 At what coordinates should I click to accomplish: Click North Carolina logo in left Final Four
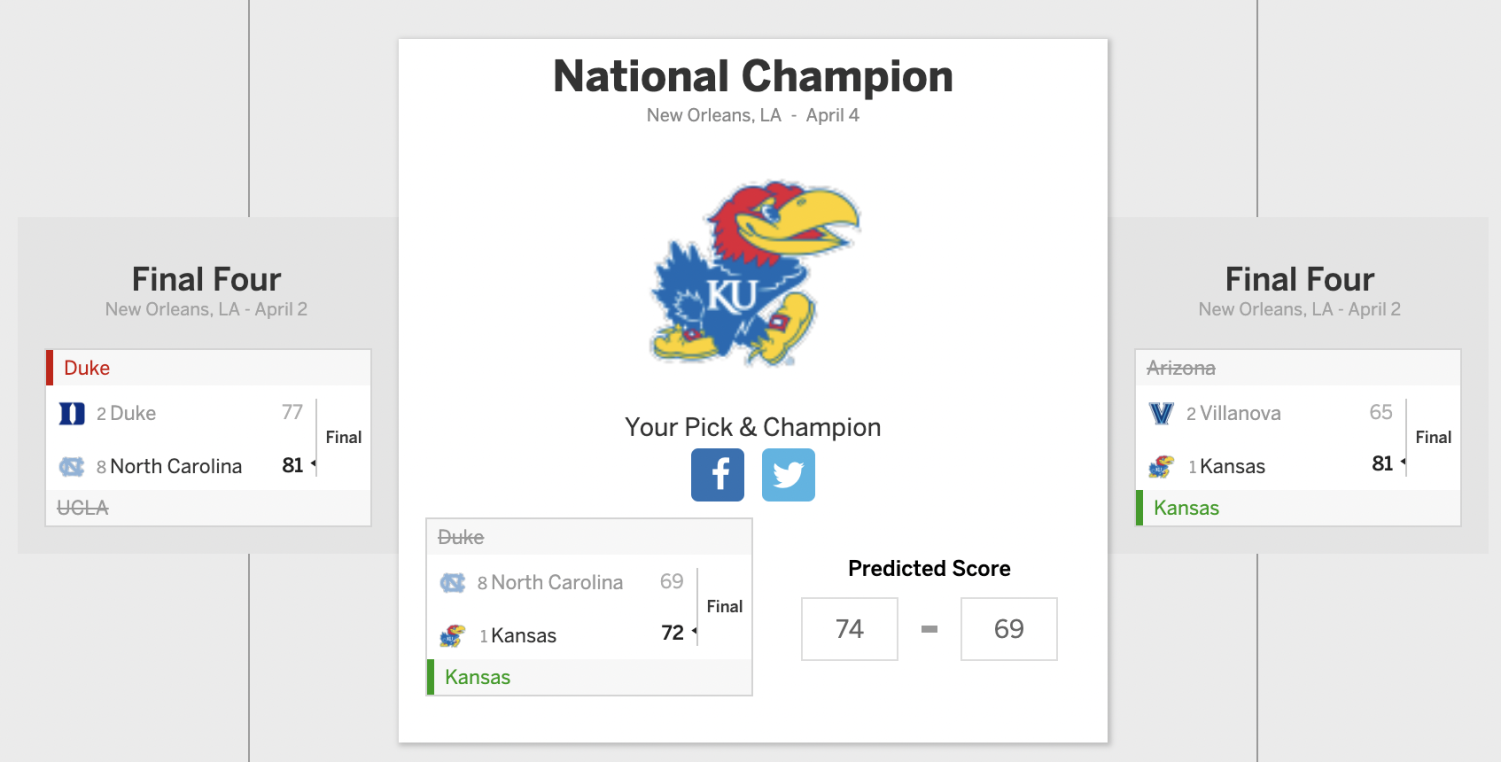(x=72, y=466)
